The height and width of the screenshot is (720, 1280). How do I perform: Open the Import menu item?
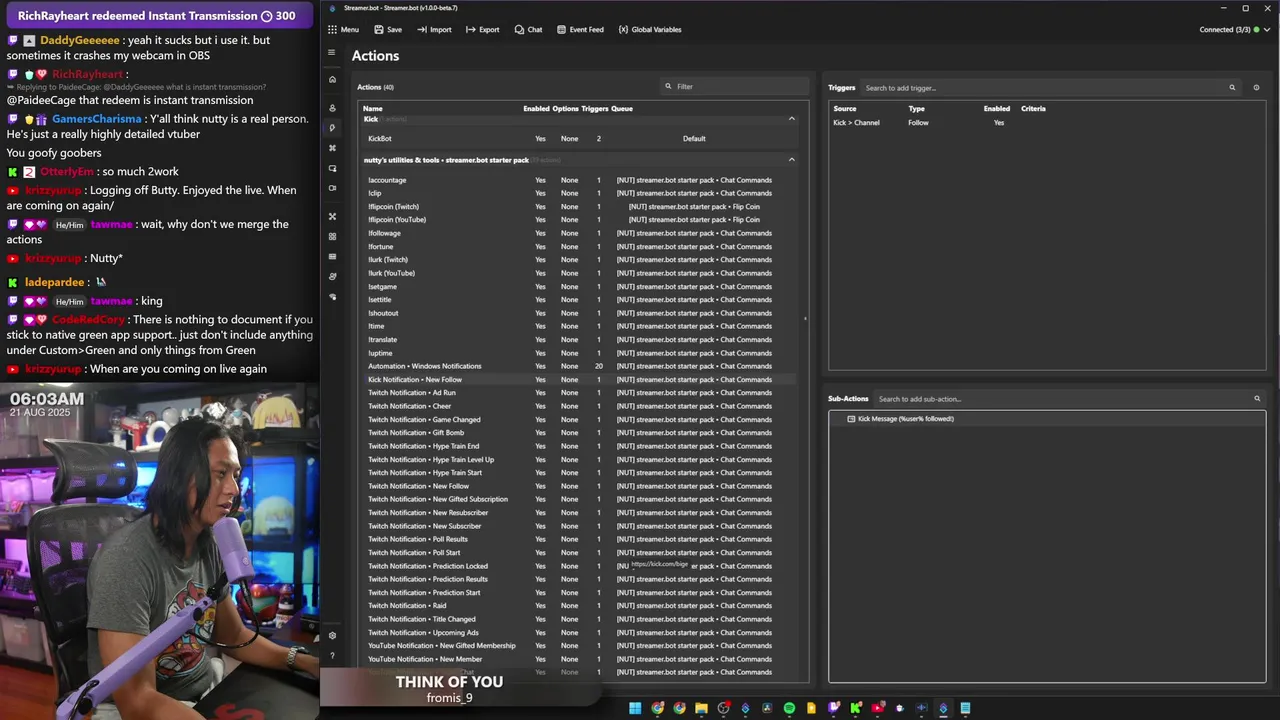[x=434, y=30]
